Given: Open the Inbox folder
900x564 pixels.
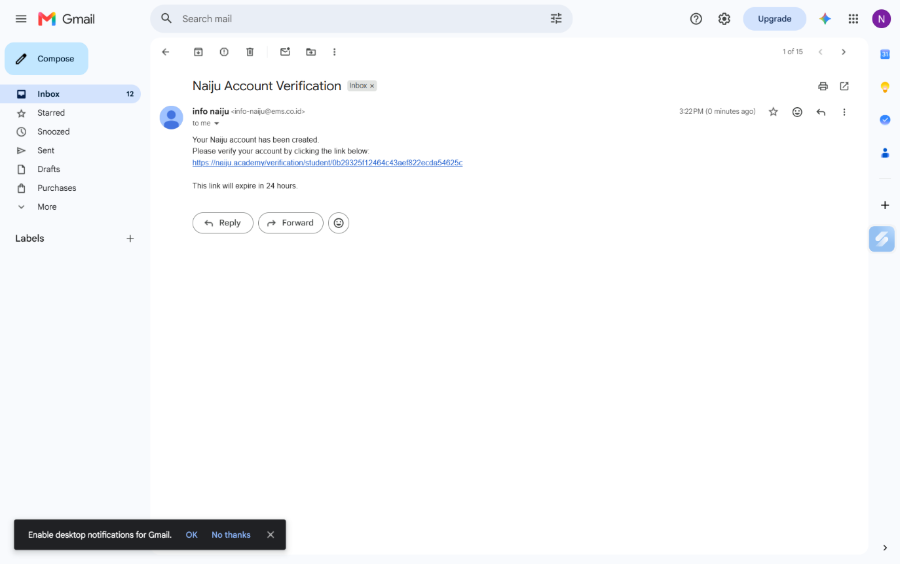Looking at the screenshot, I should (70, 94).
